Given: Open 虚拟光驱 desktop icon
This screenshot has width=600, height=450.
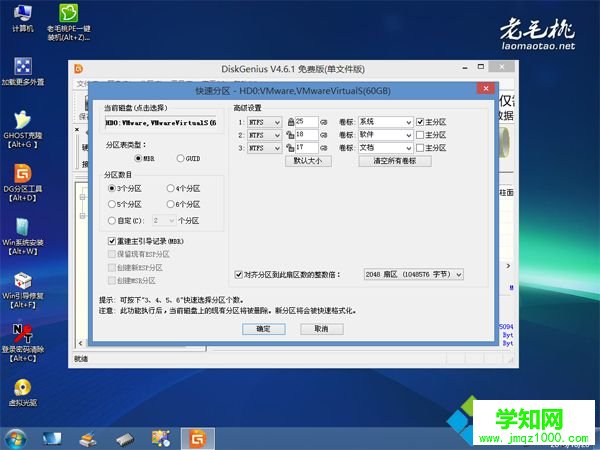Looking at the screenshot, I should (x=23, y=392).
